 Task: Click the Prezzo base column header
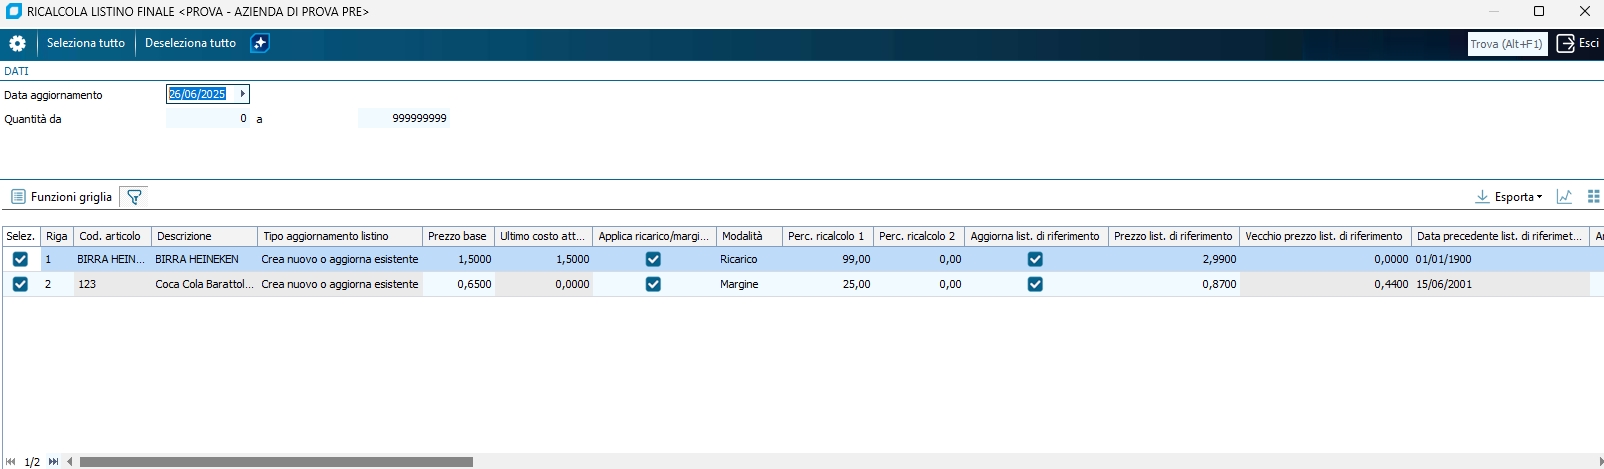click(x=458, y=236)
